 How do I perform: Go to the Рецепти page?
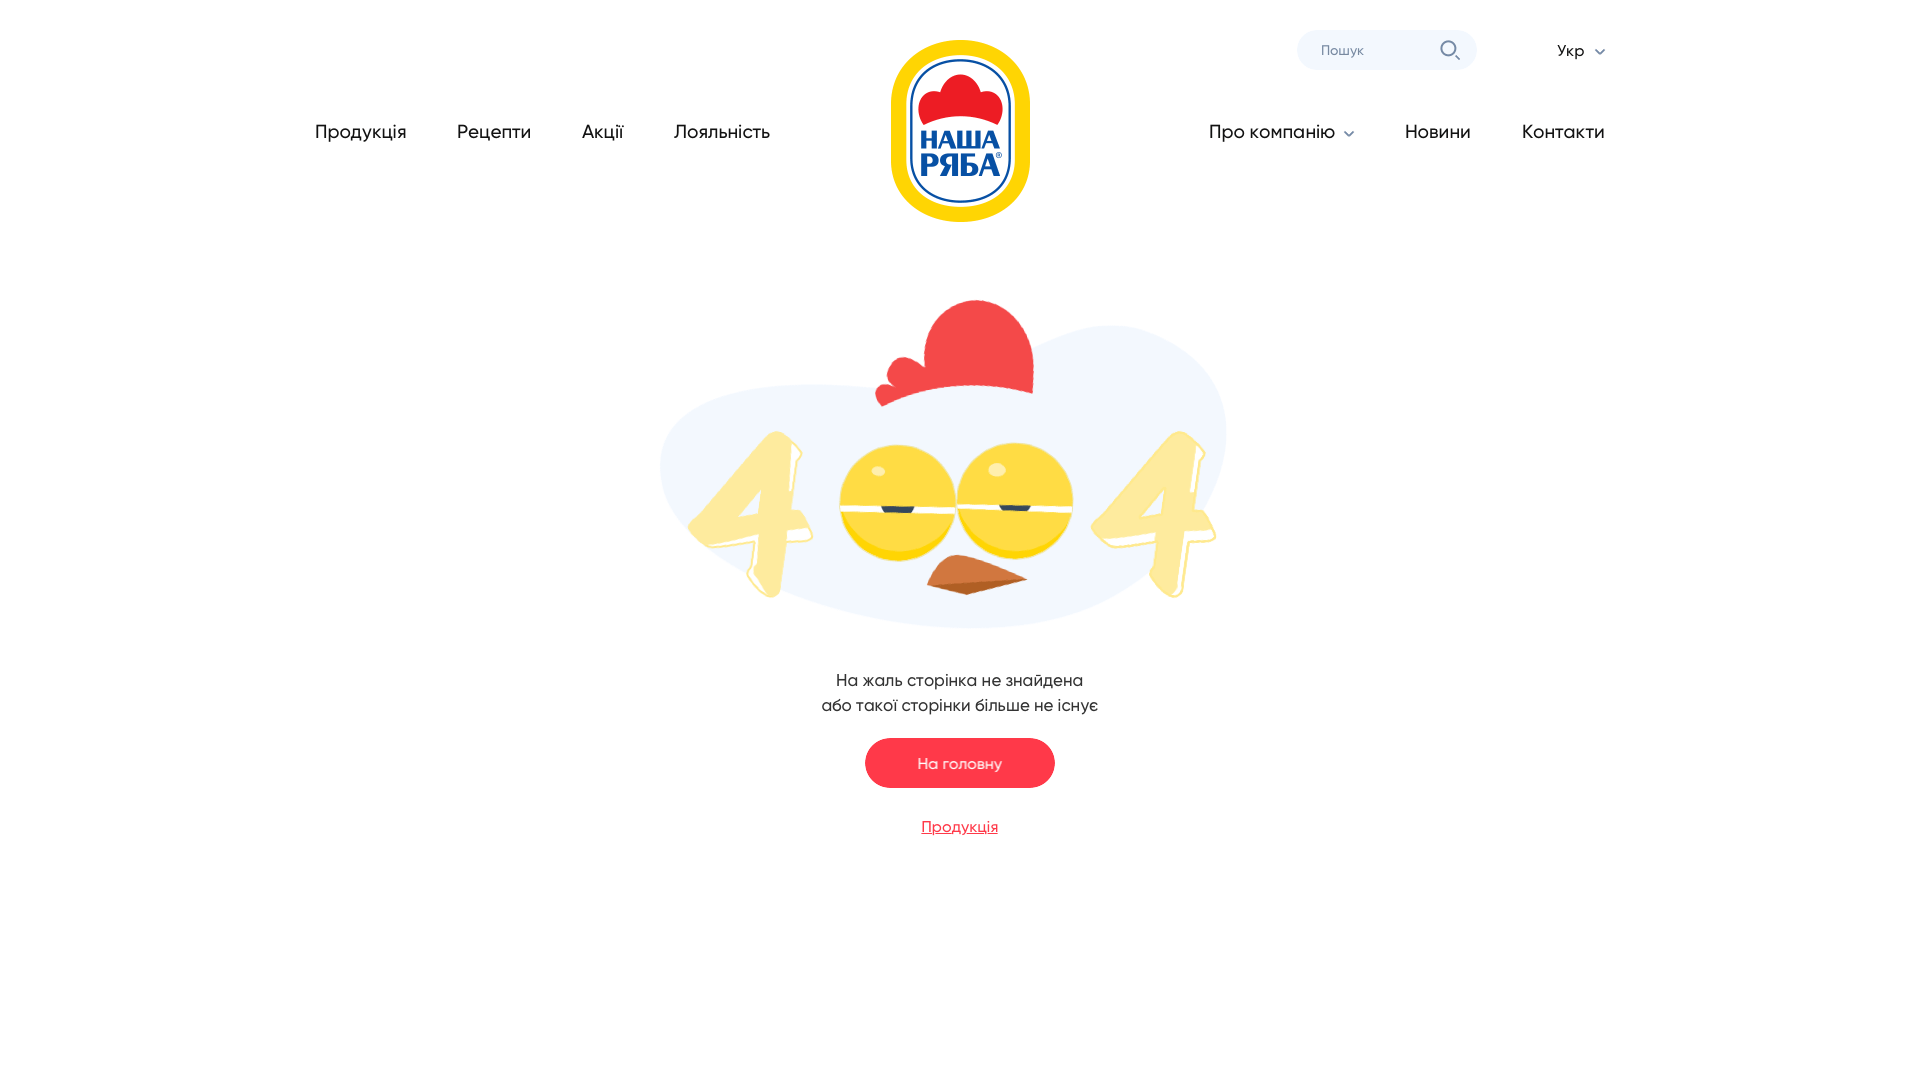point(494,132)
